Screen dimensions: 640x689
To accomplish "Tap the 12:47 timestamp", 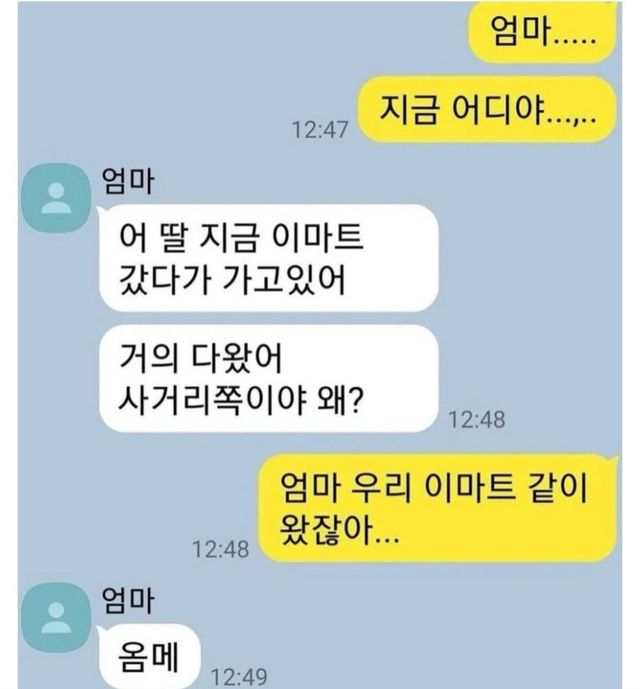I will [320, 130].
